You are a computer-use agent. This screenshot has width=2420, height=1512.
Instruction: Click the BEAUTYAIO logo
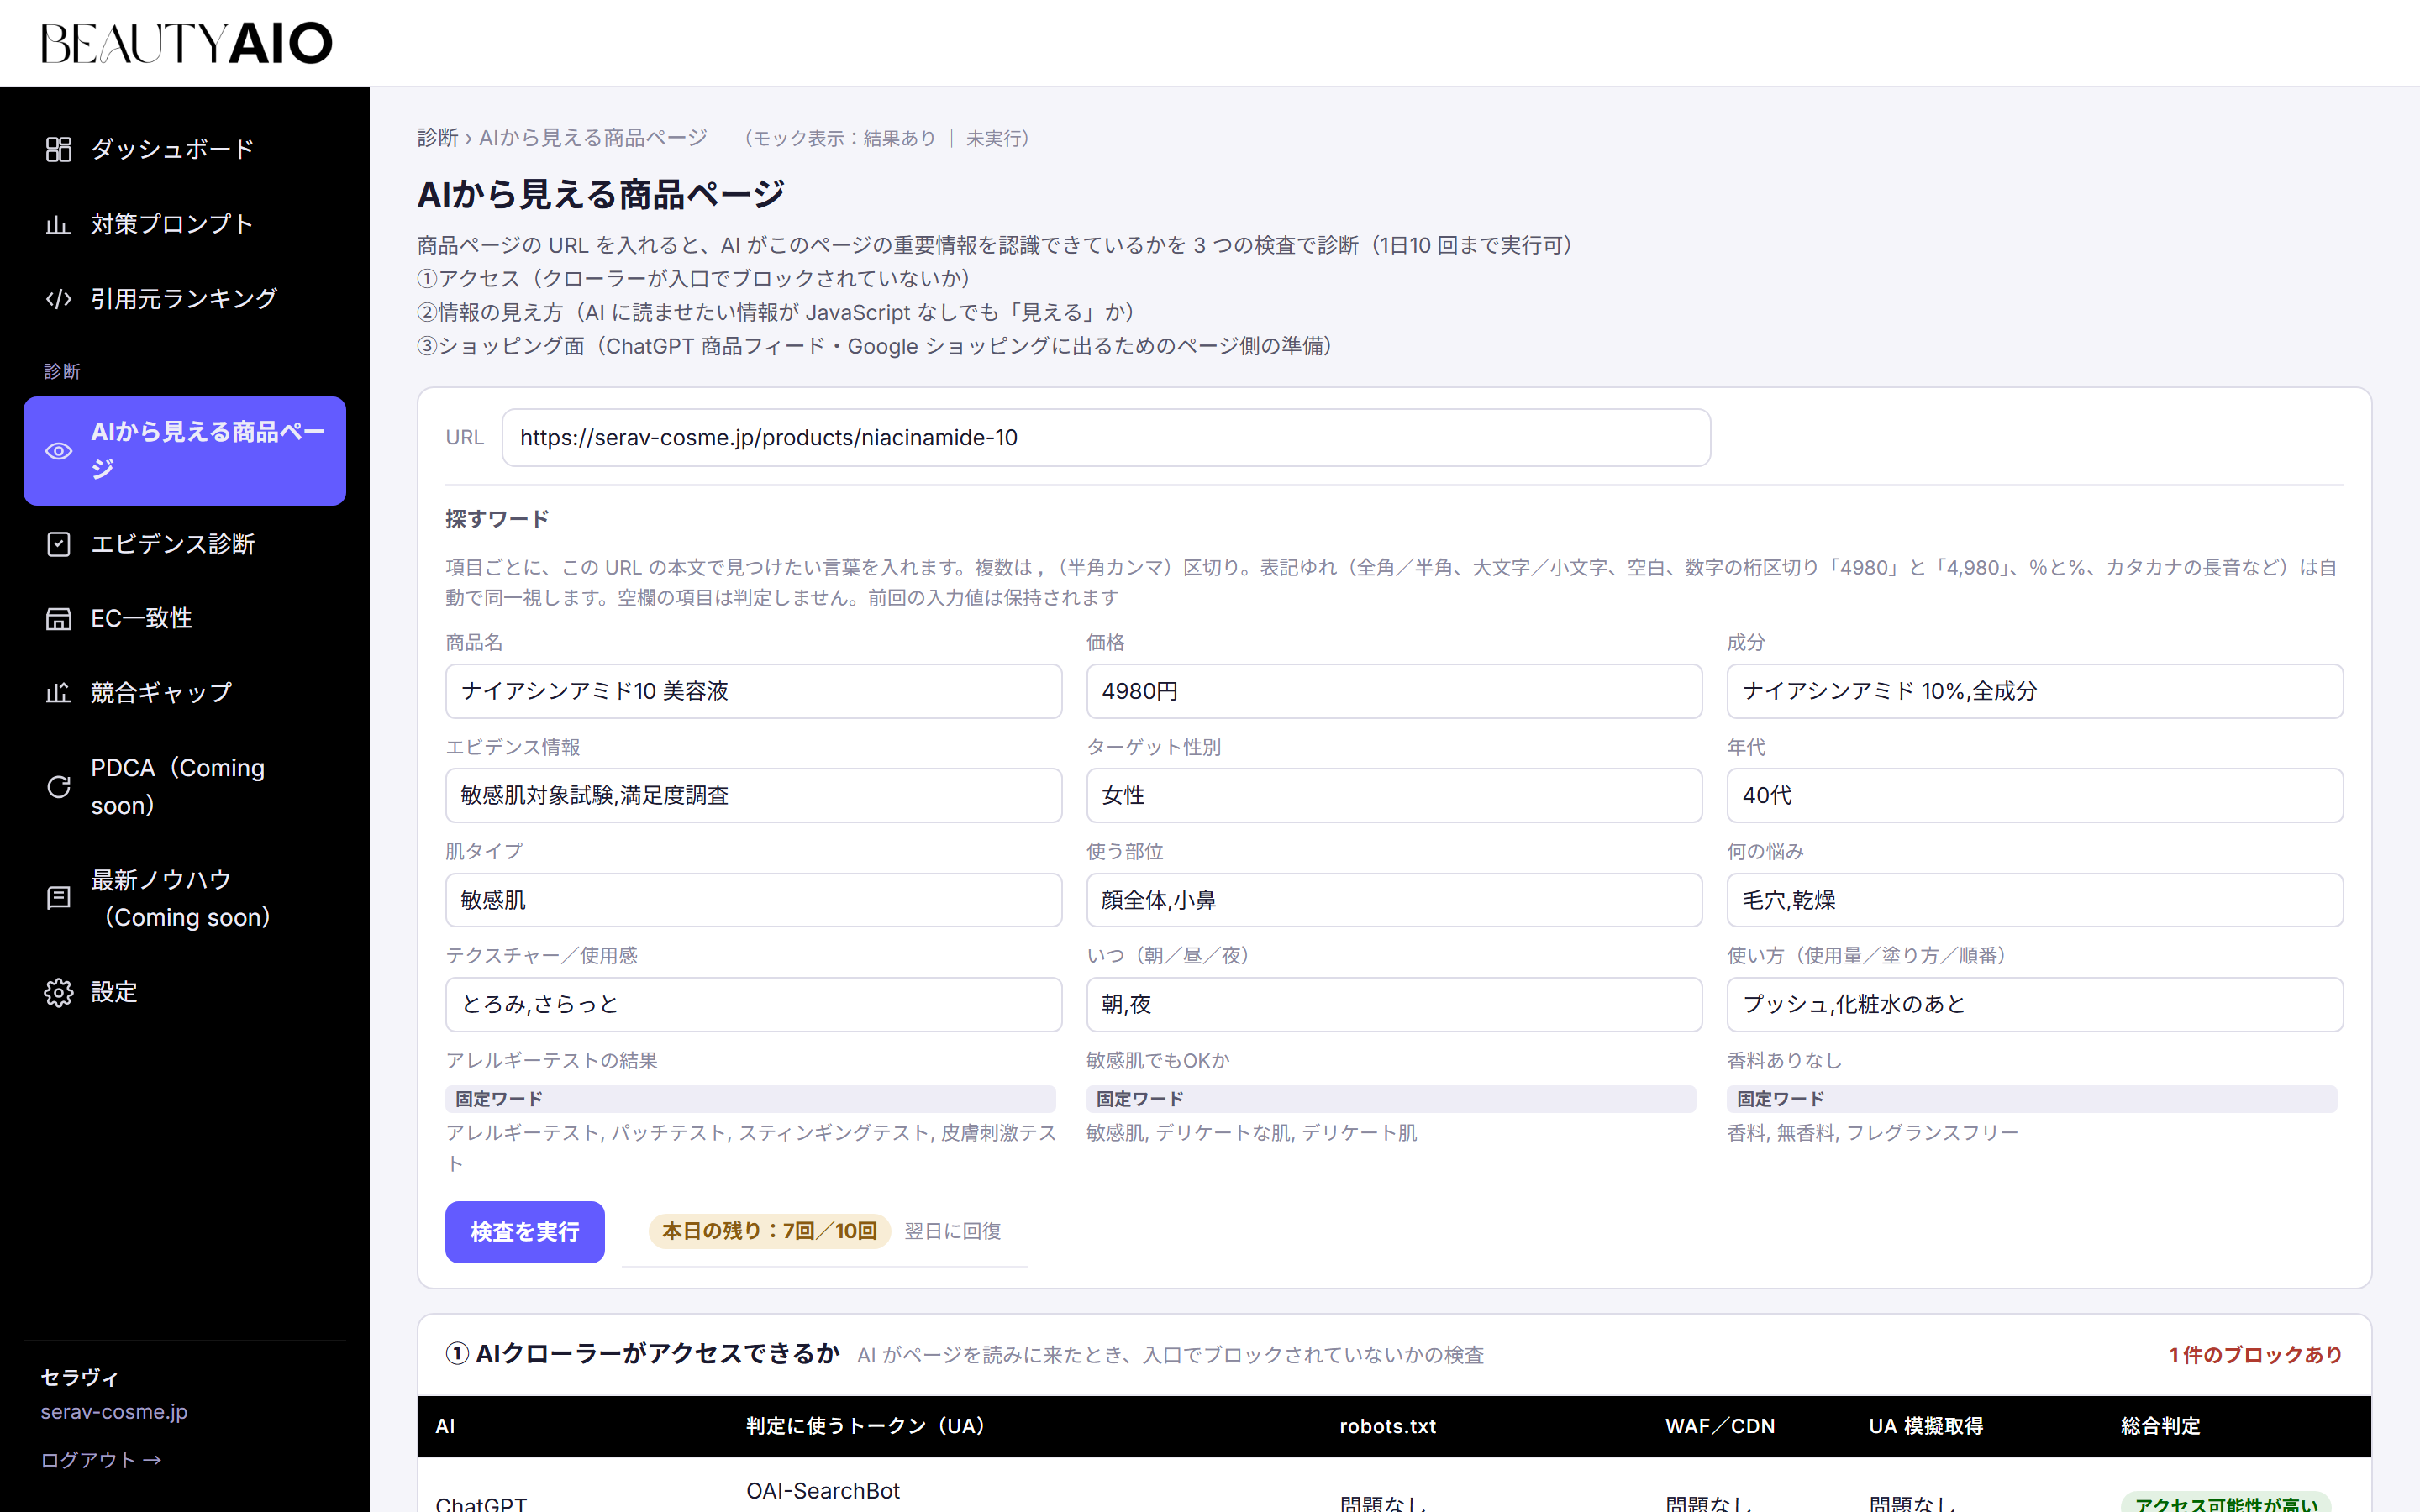186,43
